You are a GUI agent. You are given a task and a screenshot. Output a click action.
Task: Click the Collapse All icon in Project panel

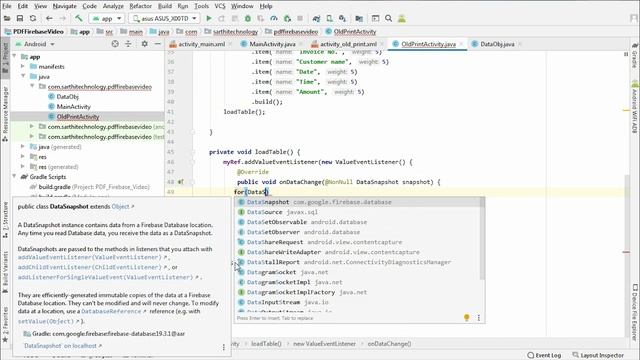(x=128, y=44)
